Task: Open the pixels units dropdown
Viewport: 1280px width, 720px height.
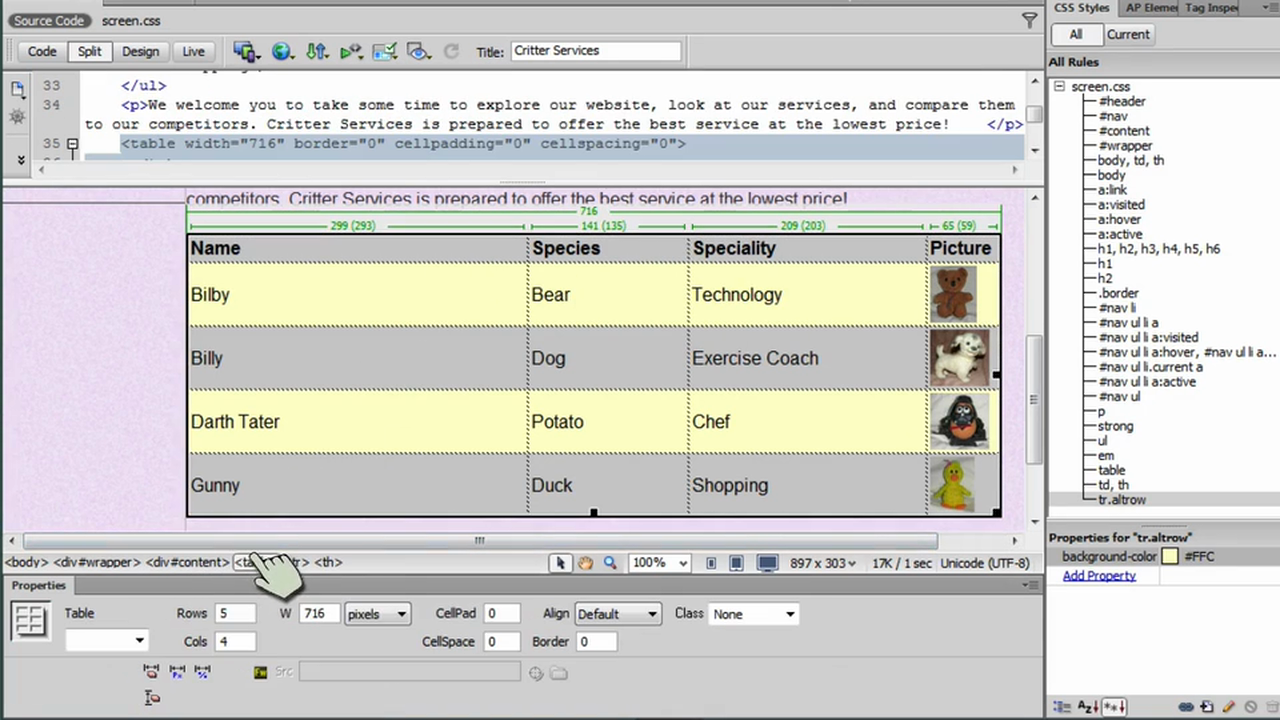Action: [x=376, y=613]
